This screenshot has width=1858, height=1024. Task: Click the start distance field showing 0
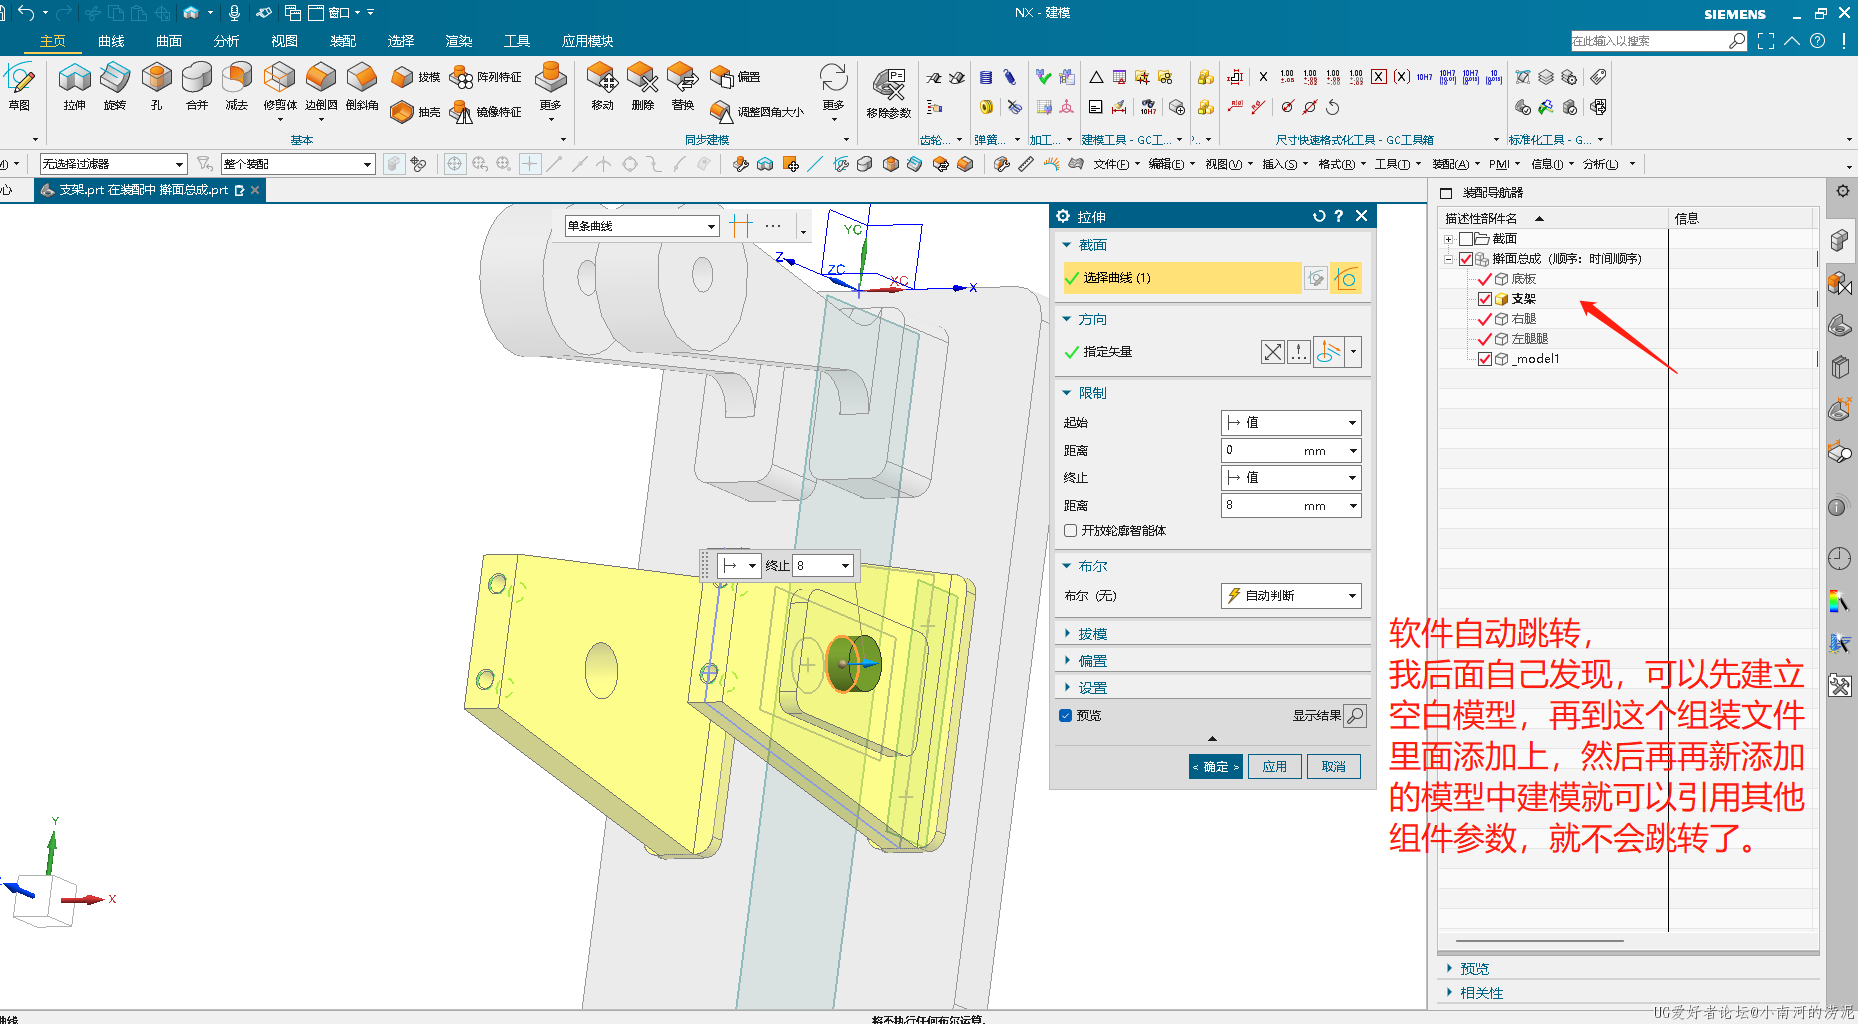pyautogui.click(x=1291, y=451)
